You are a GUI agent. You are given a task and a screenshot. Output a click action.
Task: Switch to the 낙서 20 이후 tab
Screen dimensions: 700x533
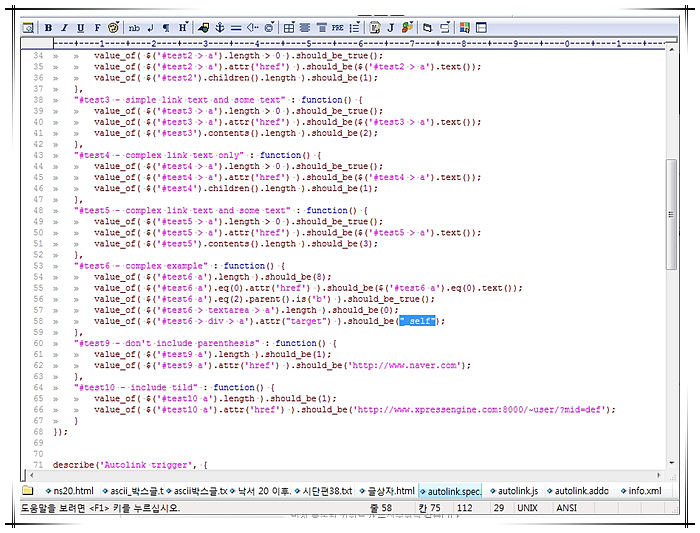click(260, 491)
